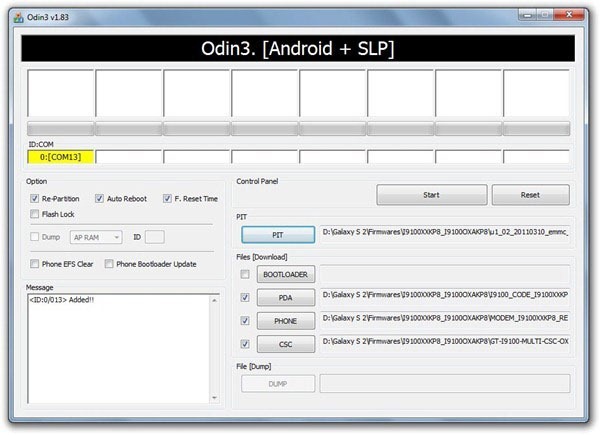Click the Start button
This screenshot has width=600, height=435.
(x=432, y=195)
